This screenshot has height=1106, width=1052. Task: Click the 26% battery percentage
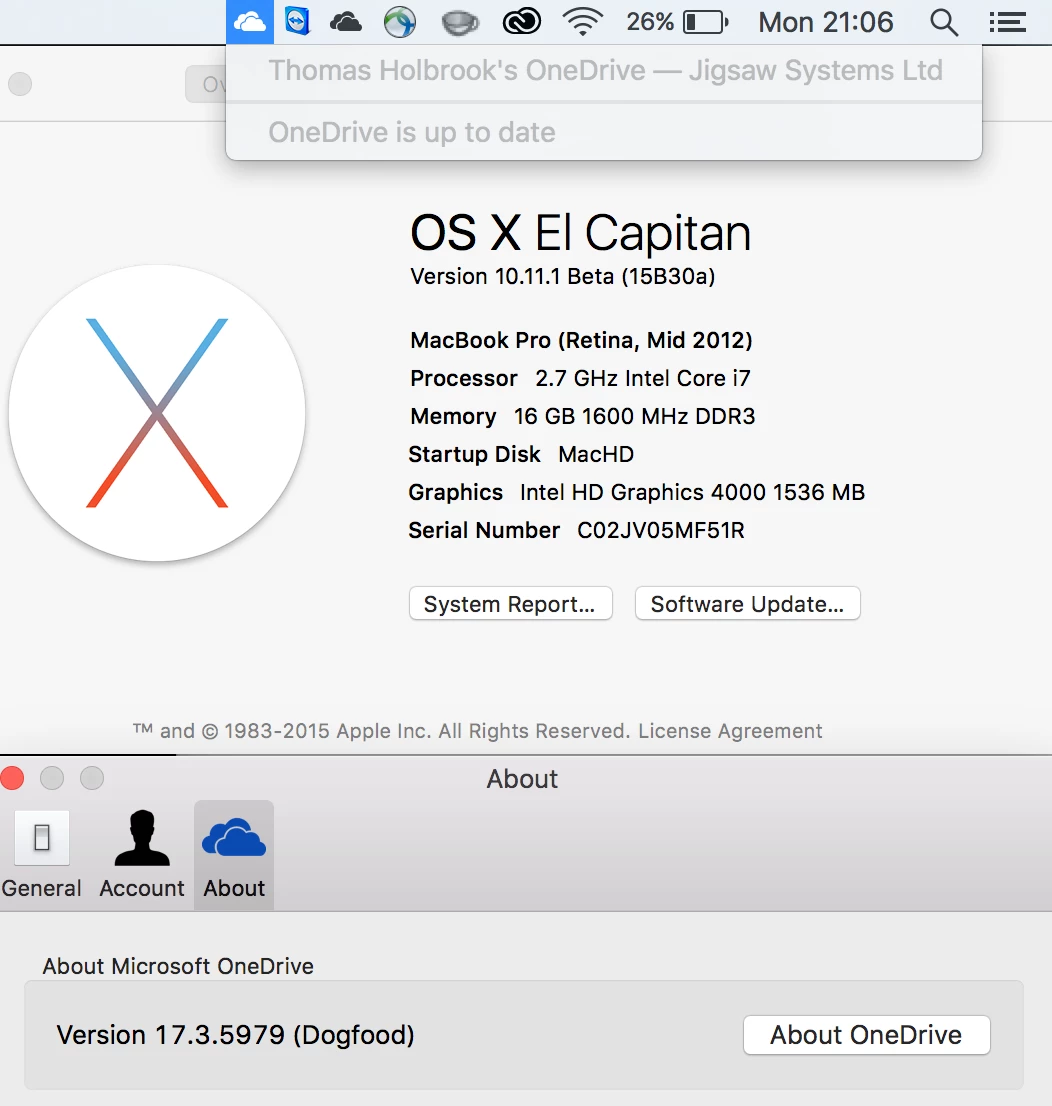tap(650, 22)
